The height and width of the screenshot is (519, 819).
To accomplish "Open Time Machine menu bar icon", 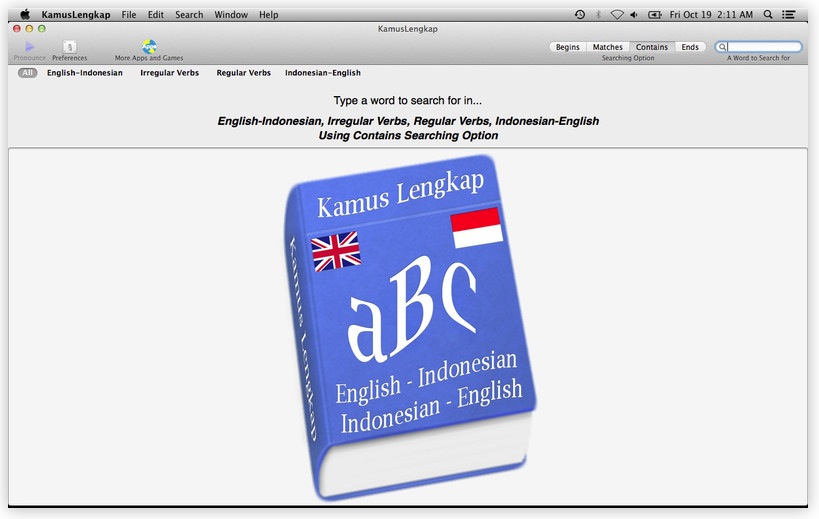I will [580, 15].
